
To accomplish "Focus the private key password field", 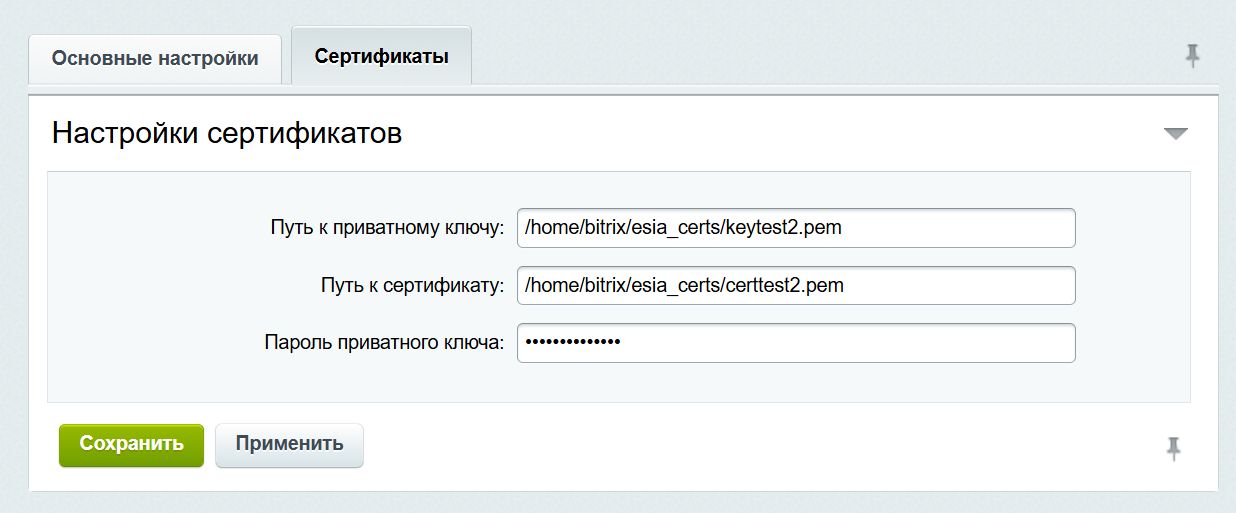I will 795,343.
